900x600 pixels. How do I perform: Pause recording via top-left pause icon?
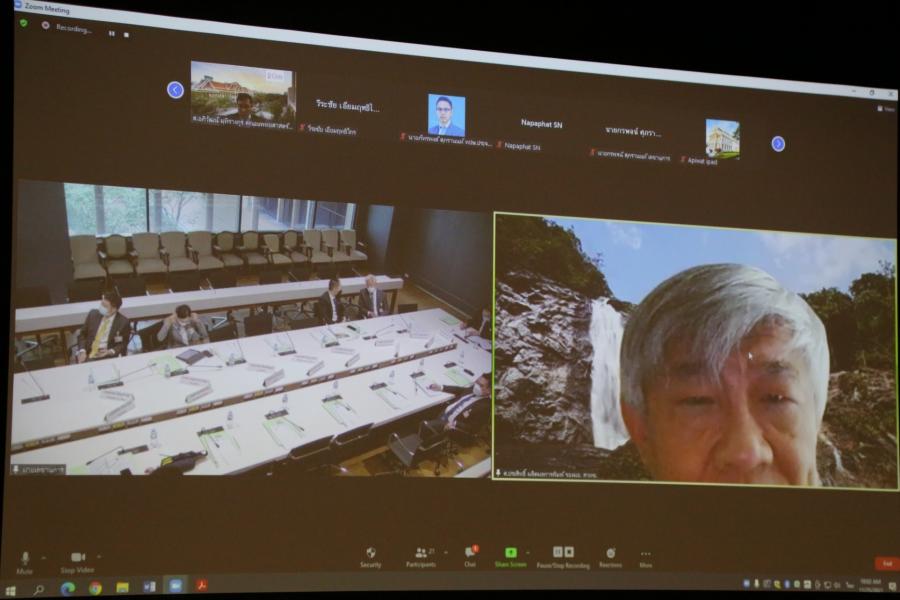[111, 33]
